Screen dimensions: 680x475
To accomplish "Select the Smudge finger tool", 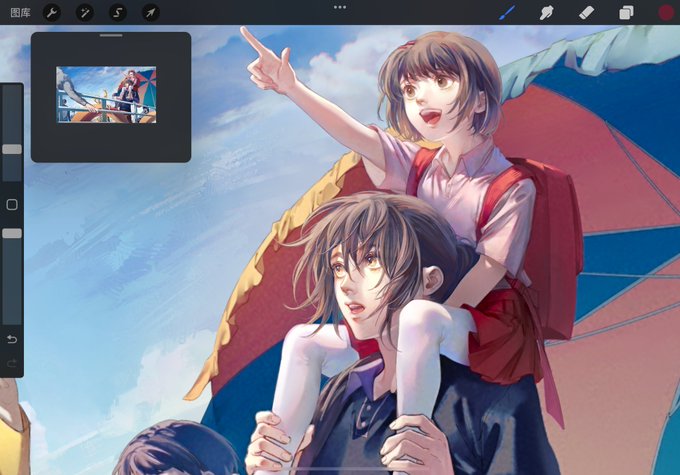I will [546, 13].
